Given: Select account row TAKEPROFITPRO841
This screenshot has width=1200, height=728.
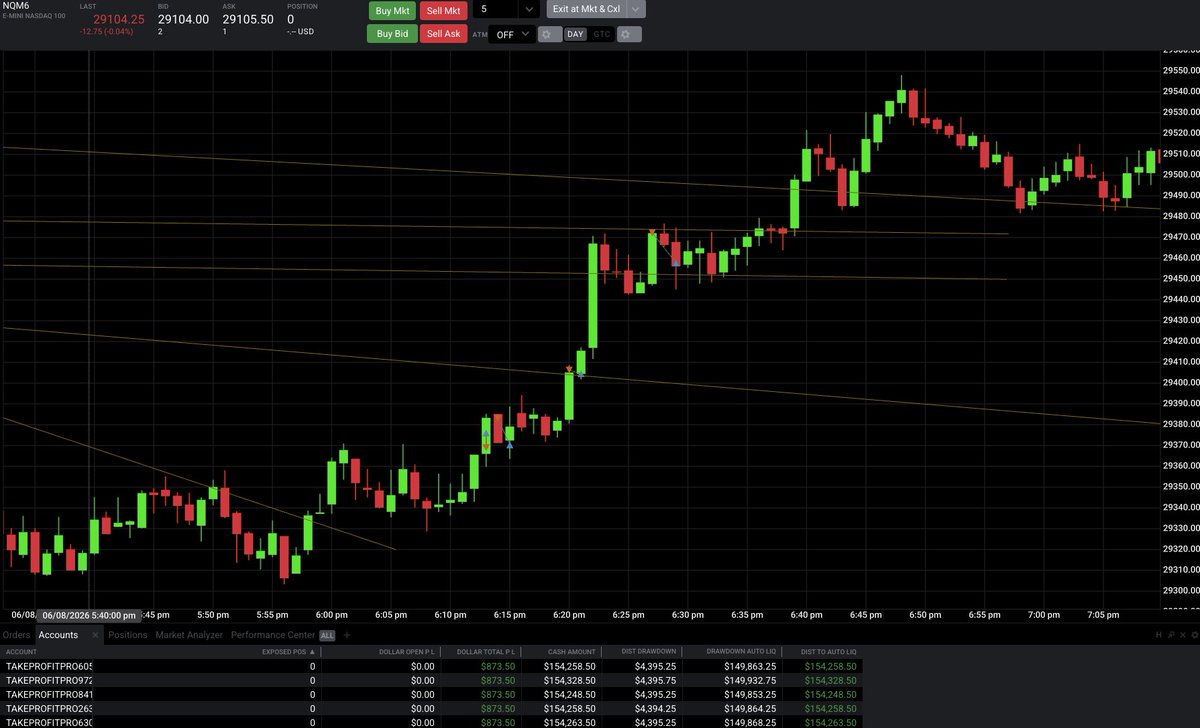Looking at the screenshot, I should 430,694.
